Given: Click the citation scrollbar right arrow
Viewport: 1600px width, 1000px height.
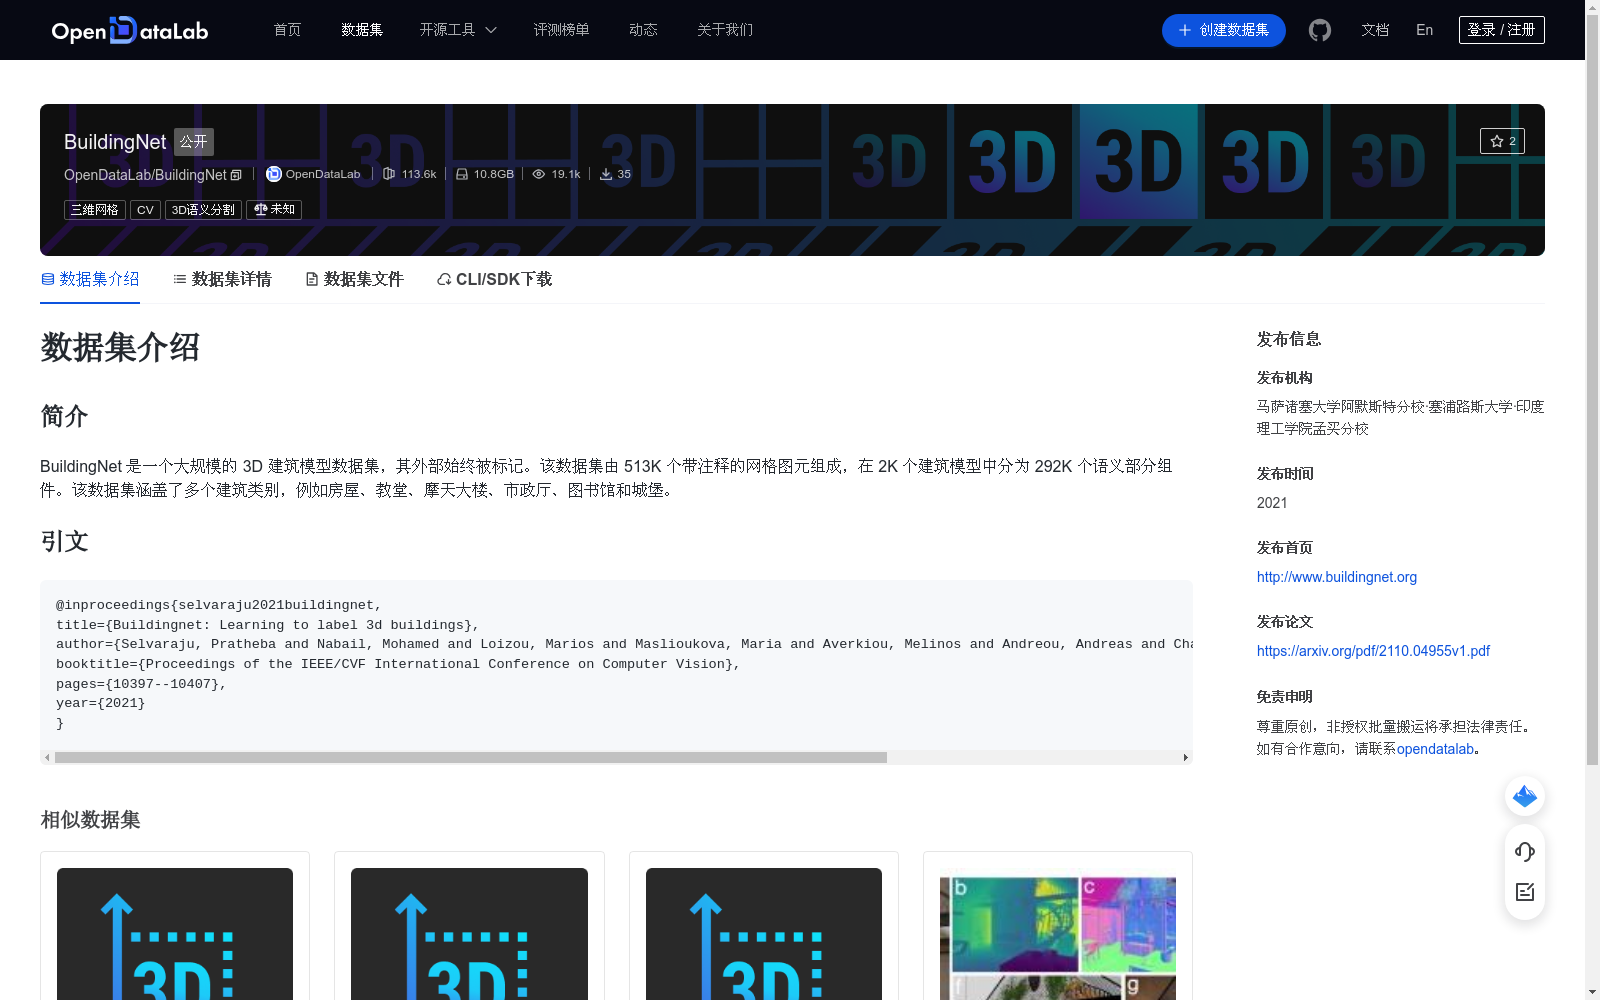Looking at the screenshot, I should (1186, 757).
